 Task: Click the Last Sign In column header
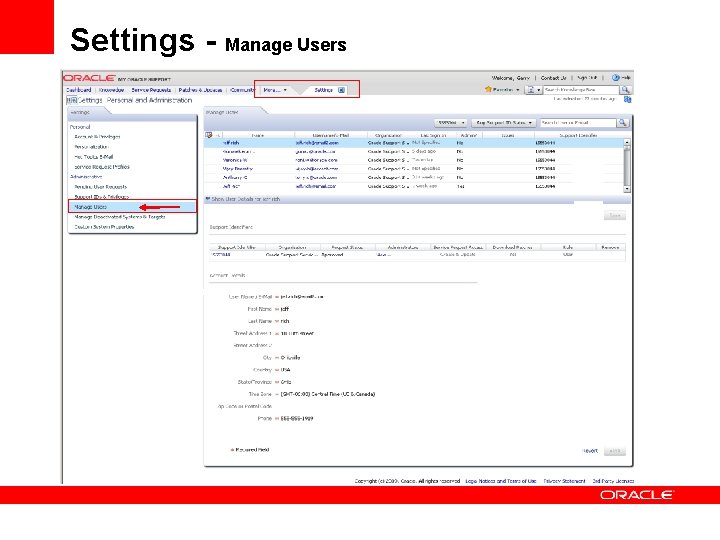[x=433, y=135]
